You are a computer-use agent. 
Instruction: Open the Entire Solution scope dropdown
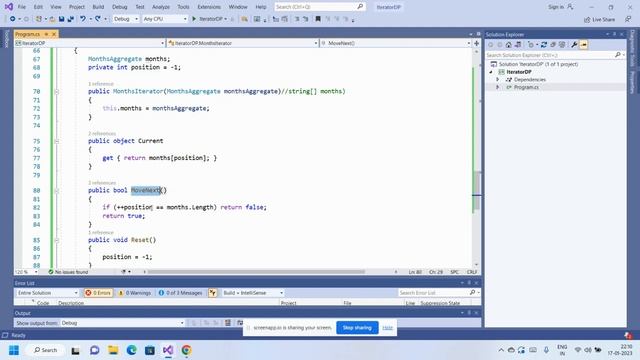coord(47,293)
